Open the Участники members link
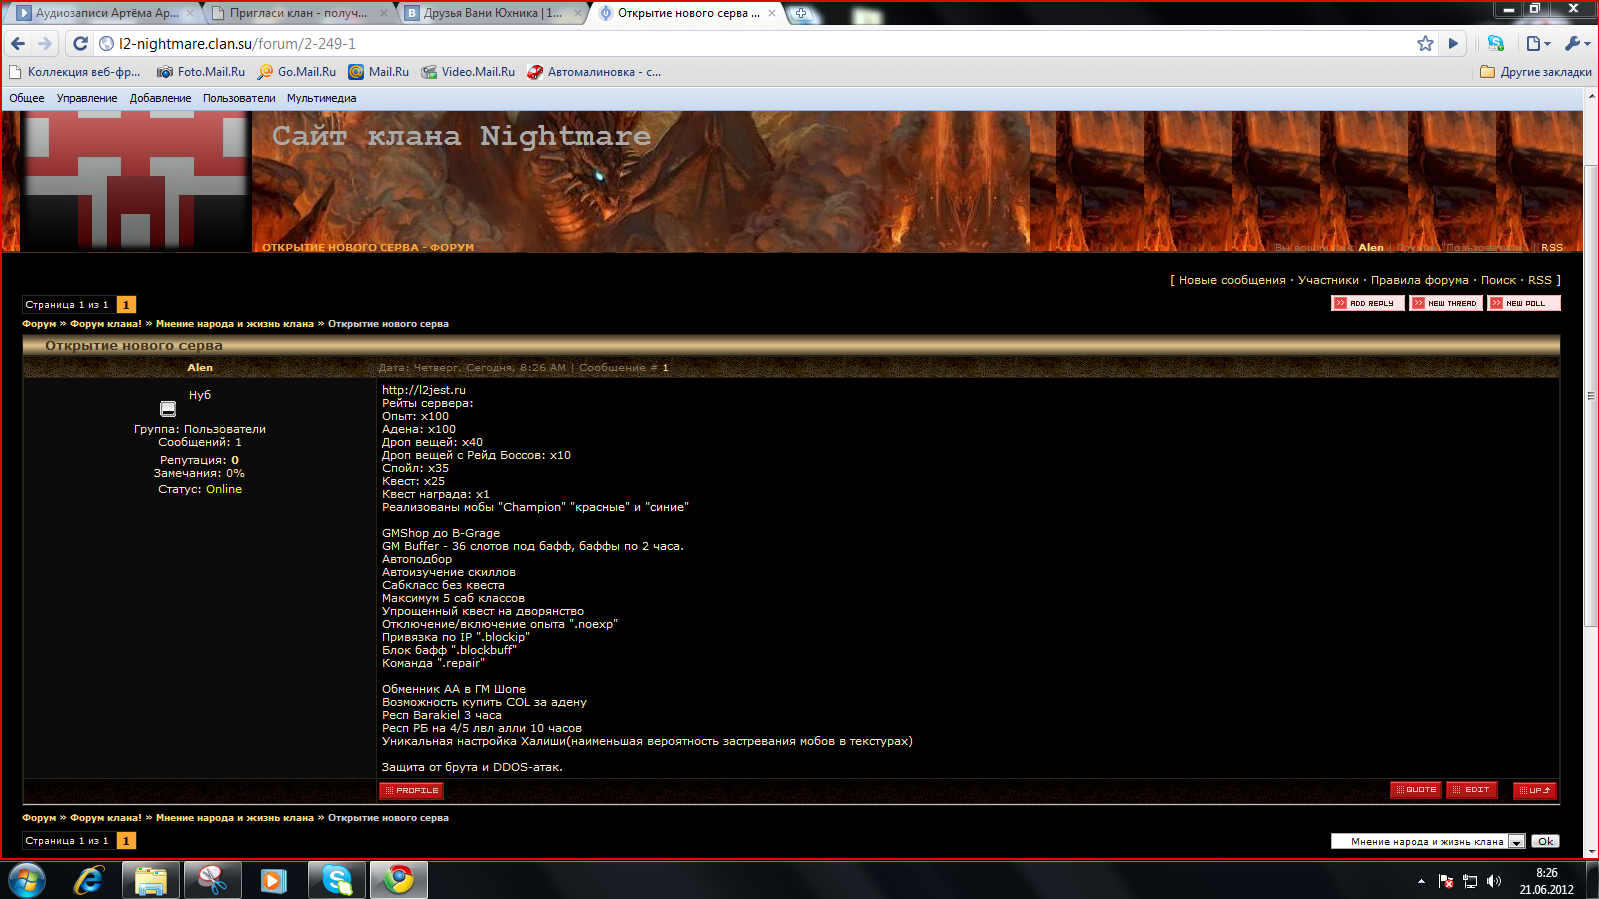The image size is (1599, 899). click(x=1328, y=280)
